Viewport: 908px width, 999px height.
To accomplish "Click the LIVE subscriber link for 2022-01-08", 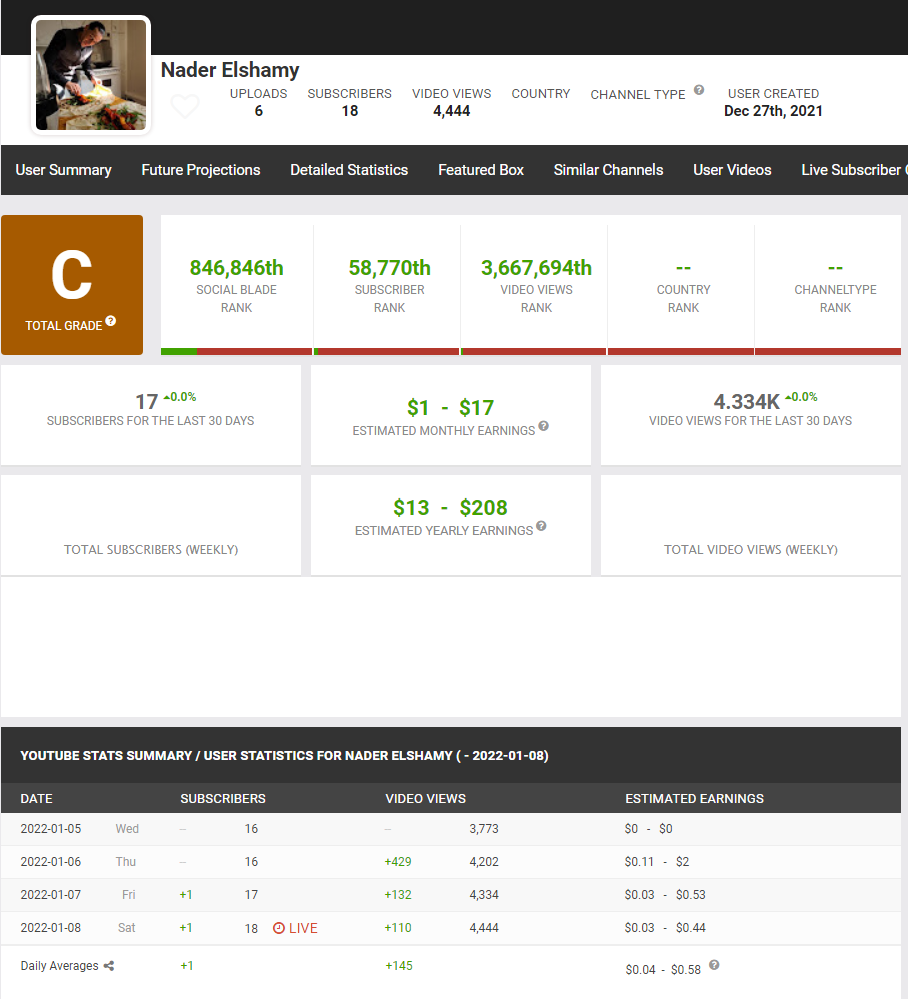I will click(x=295, y=928).
